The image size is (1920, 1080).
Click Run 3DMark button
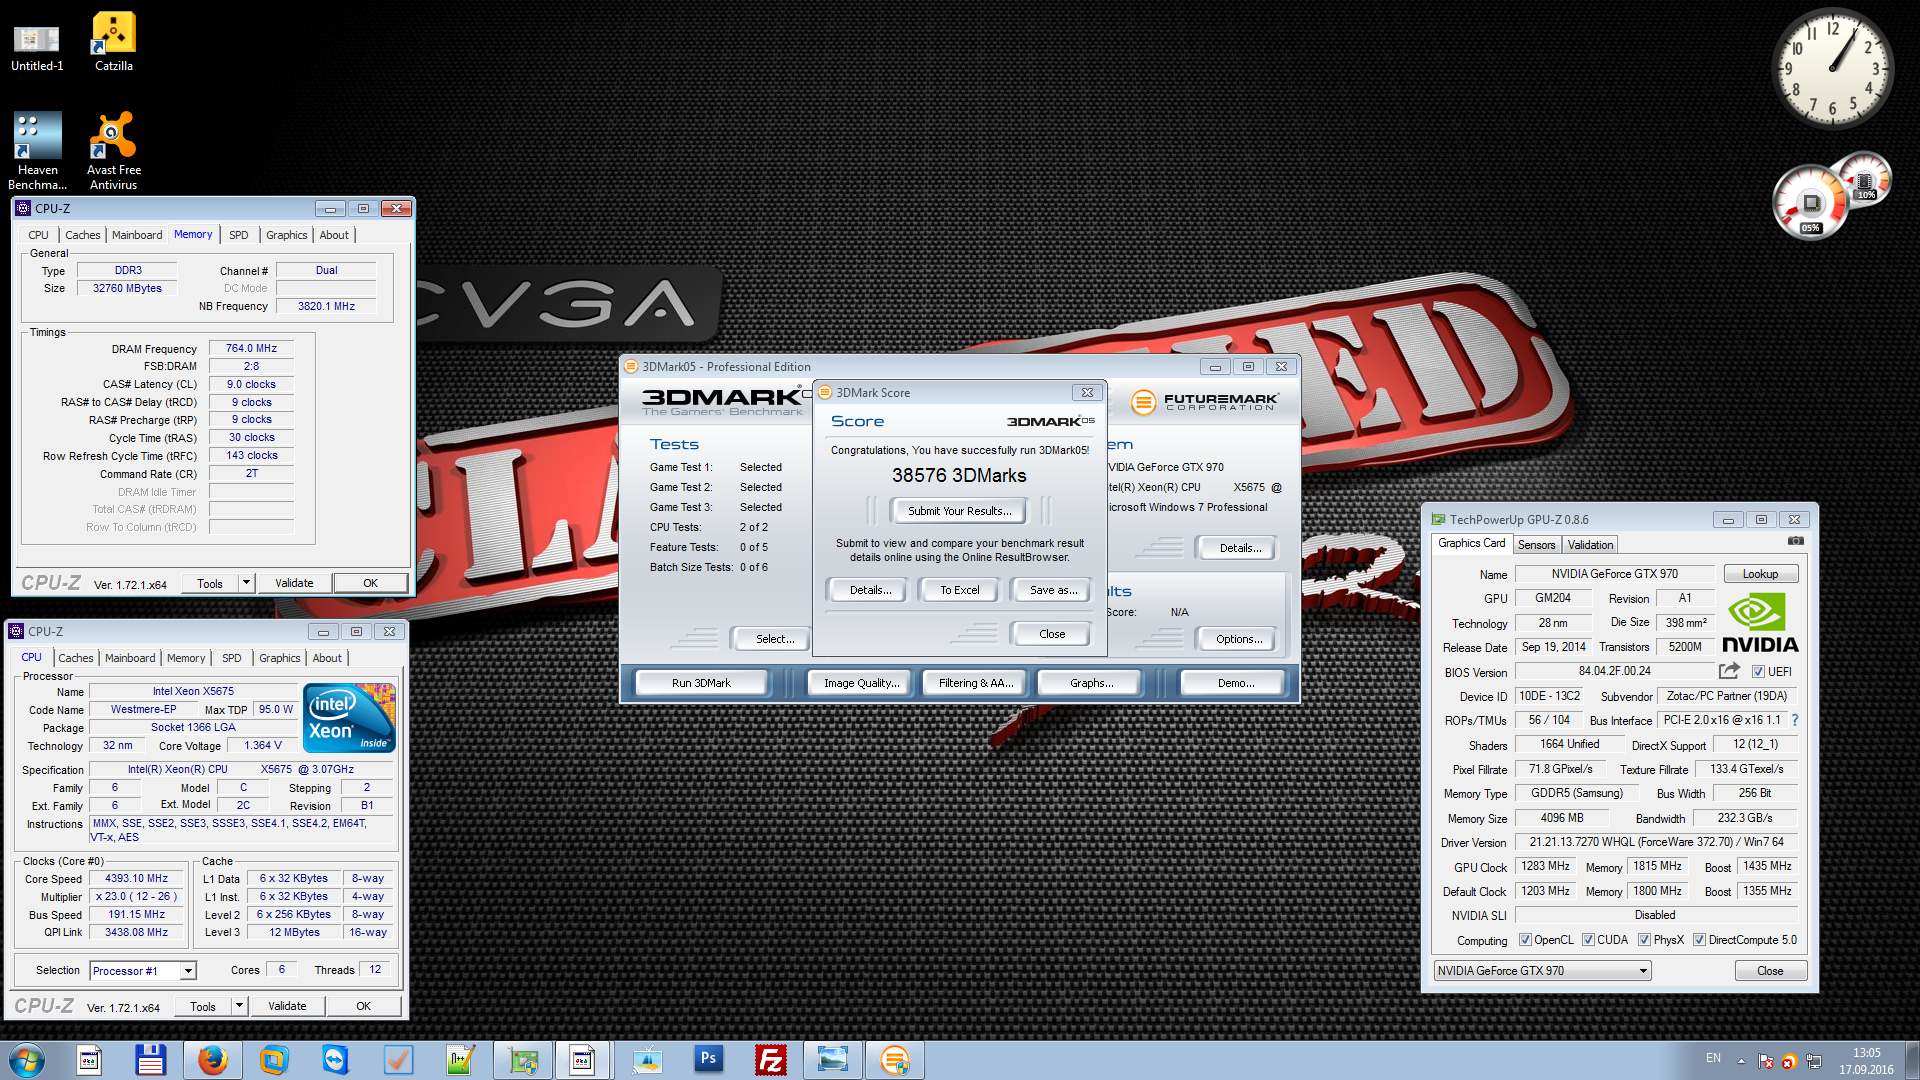coord(701,683)
